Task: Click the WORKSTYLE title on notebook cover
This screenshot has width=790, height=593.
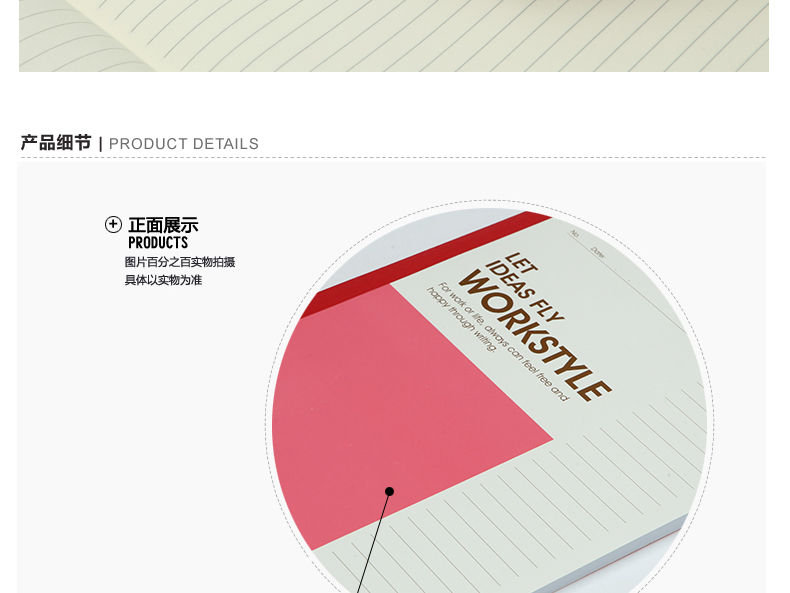Action: coord(535,336)
